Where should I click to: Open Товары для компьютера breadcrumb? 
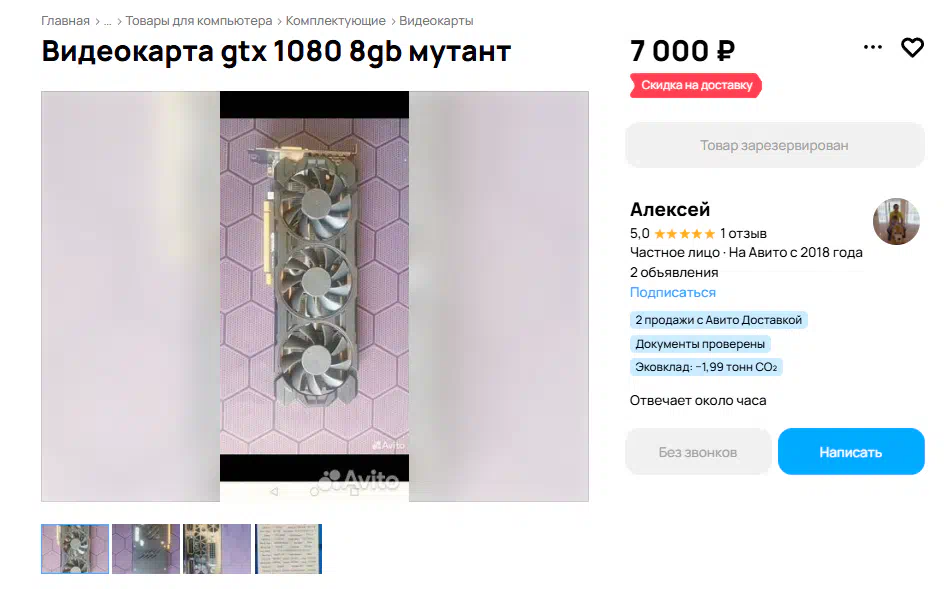pyautogui.click(x=199, y=21)
